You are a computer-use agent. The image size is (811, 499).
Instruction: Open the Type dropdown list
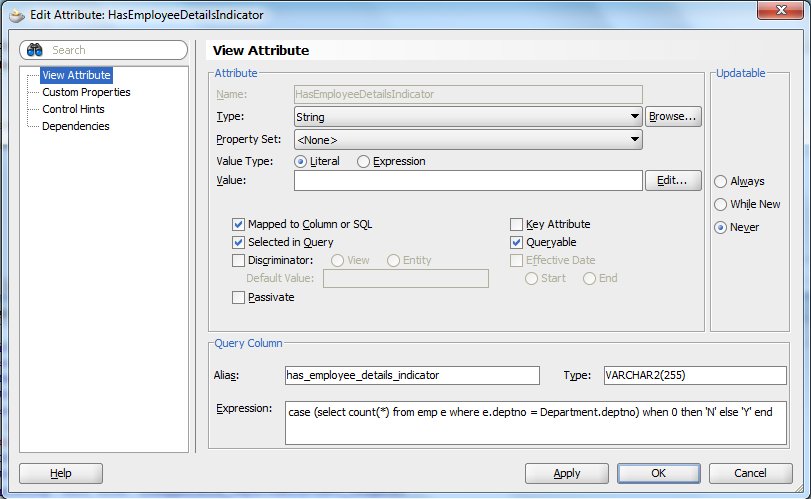tap(635, 117)
